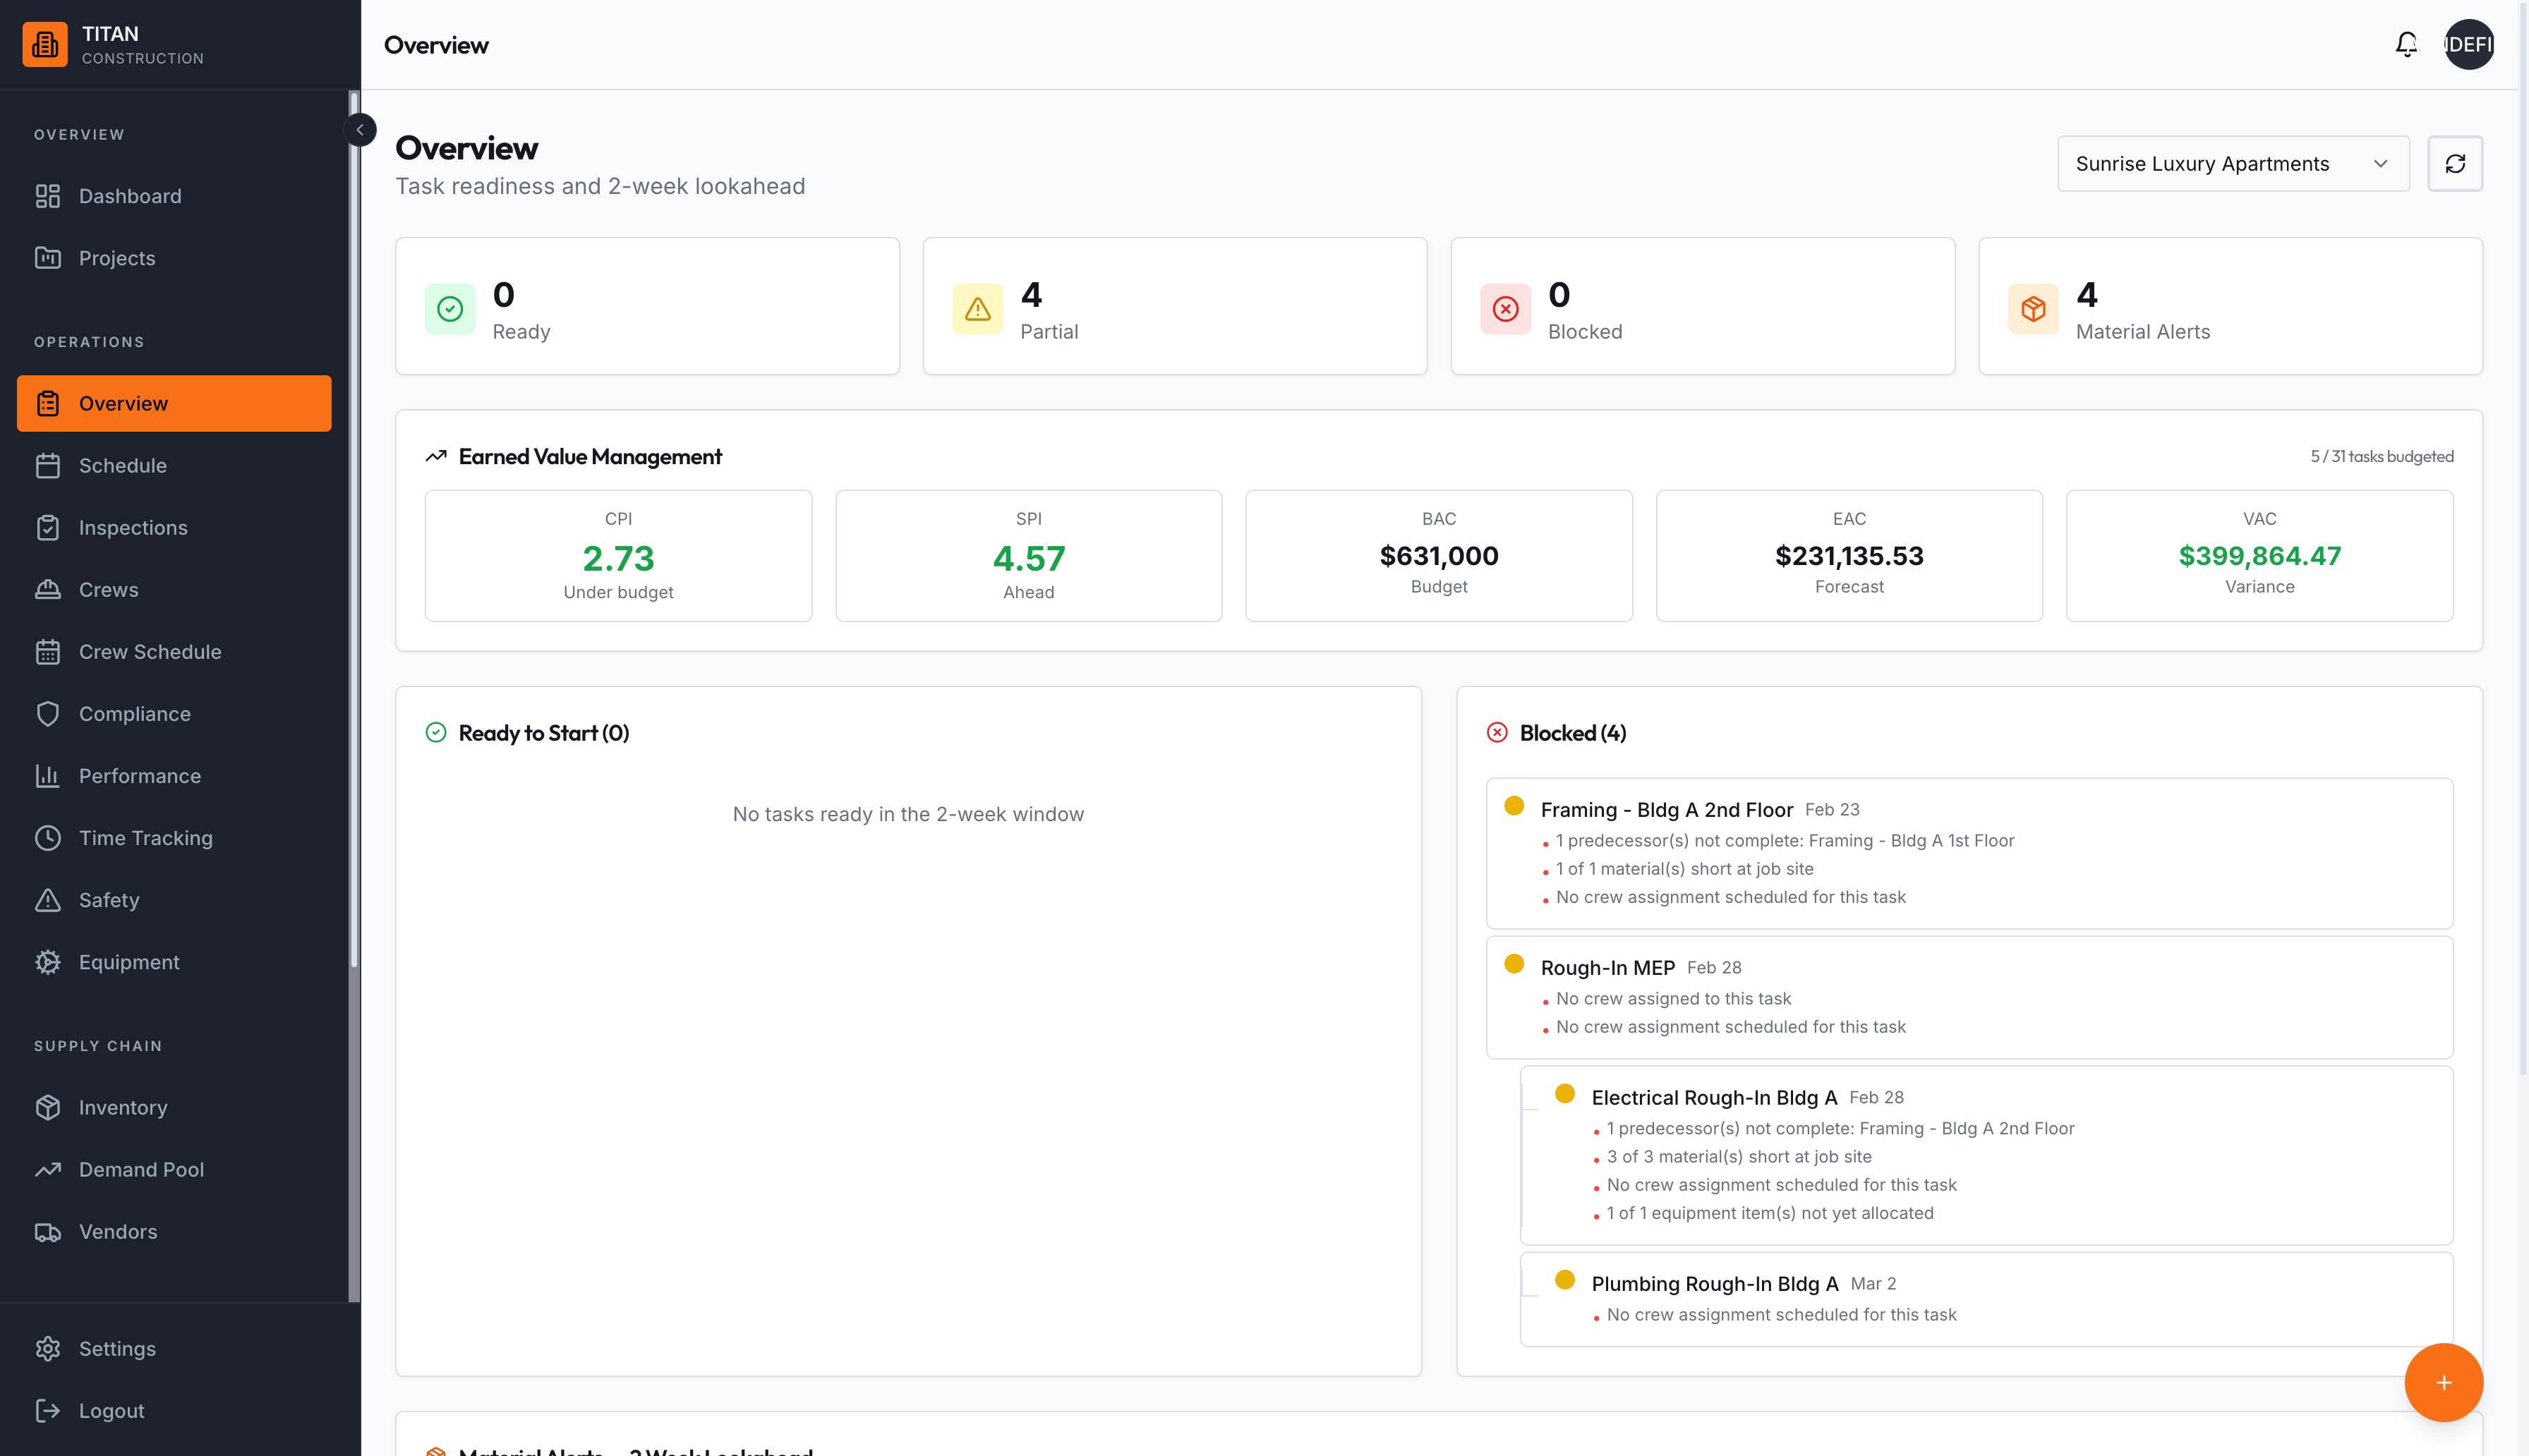Click the BAC $631,000 budget card
Viewport: 2529px width, 1456px height.
[1439, 555]
